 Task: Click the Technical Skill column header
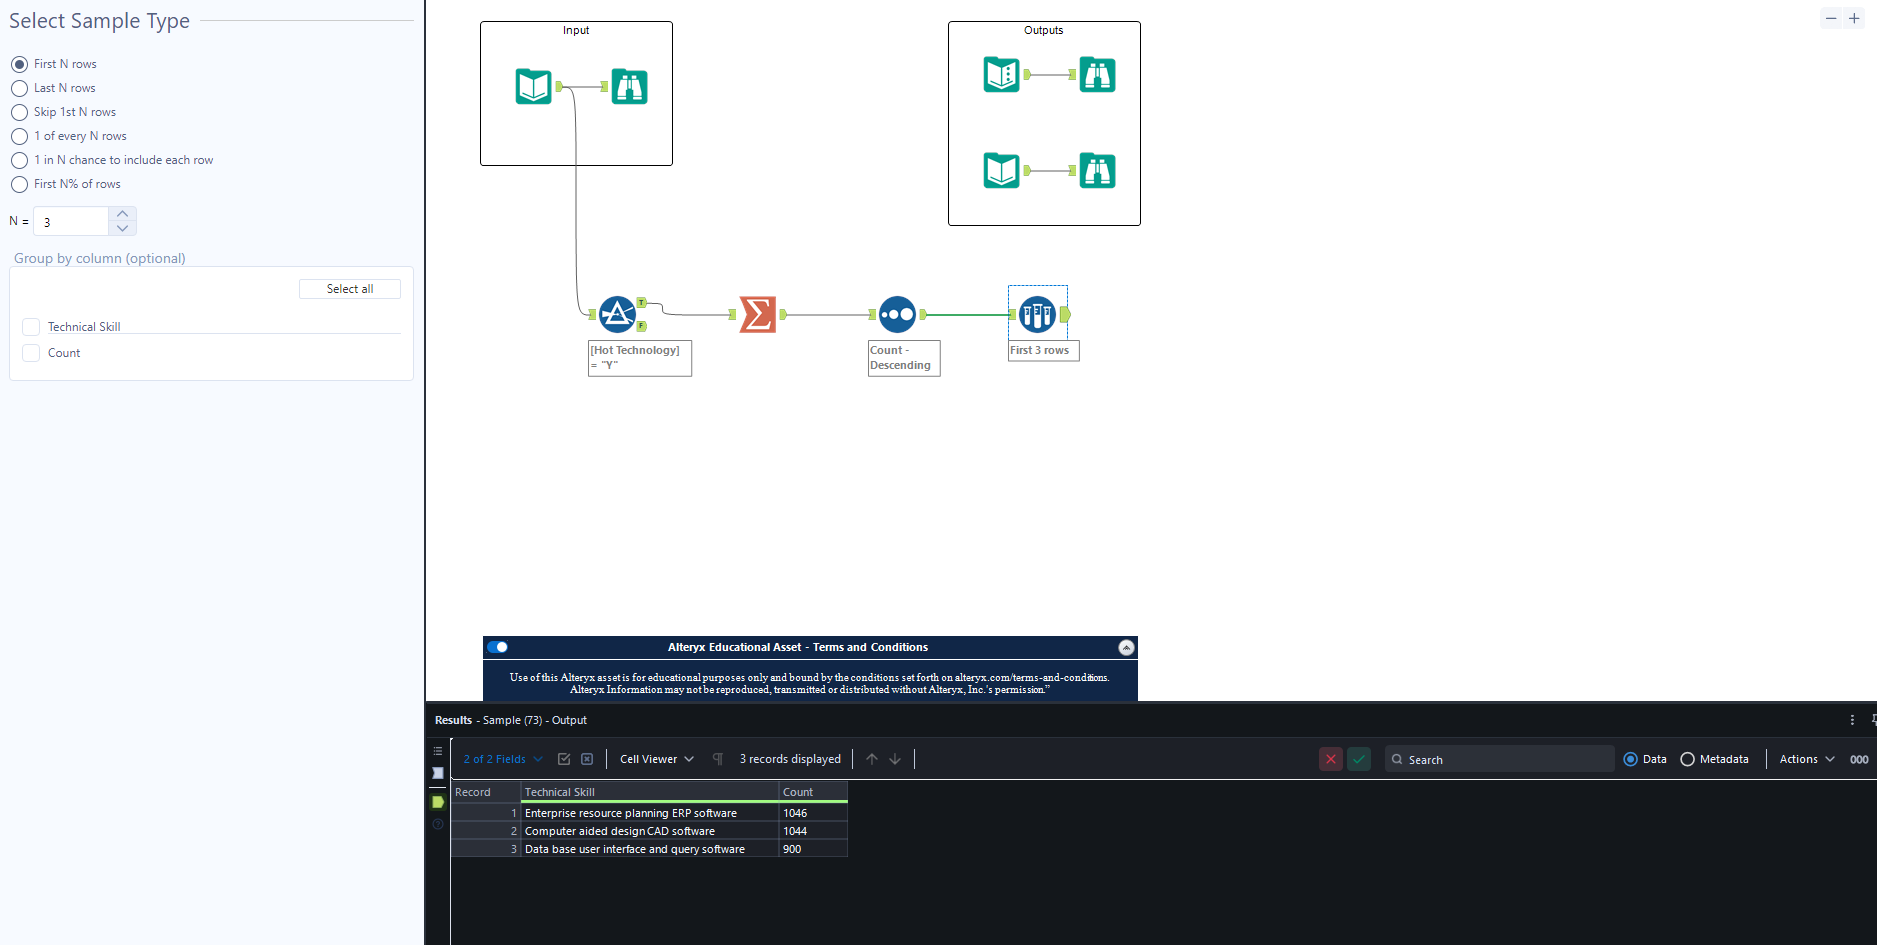click(x=650, y=792)
